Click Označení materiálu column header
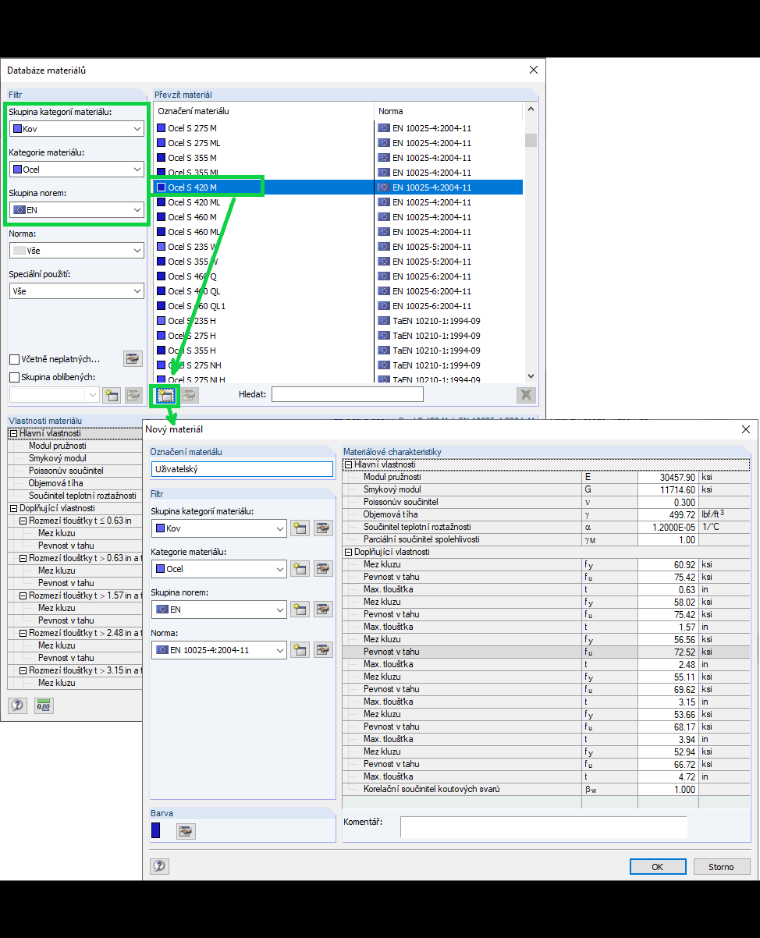The width and height of the screenshot is (760, 938). point(264,111)
